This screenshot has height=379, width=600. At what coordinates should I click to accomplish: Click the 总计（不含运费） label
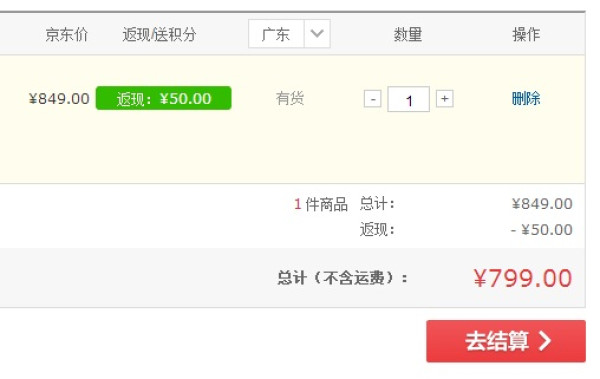tap(342, 278)
